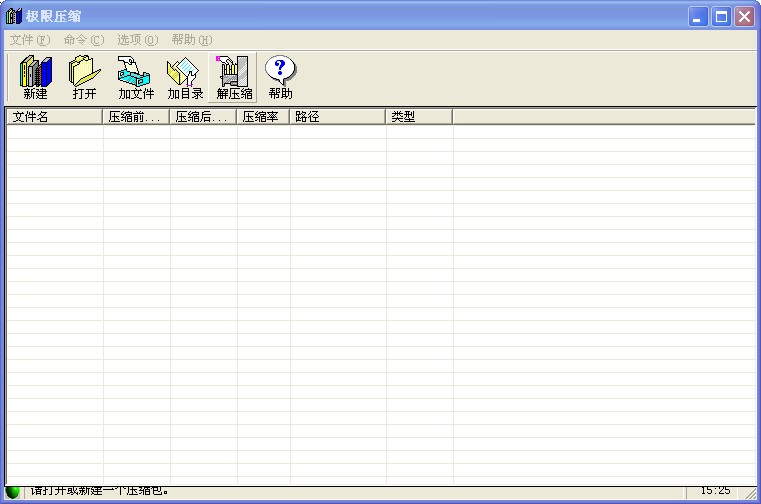This screenshot has width=761, height=504.
Task: Open help via the 帮助 question-mark icon
Action: click(280, 77)
